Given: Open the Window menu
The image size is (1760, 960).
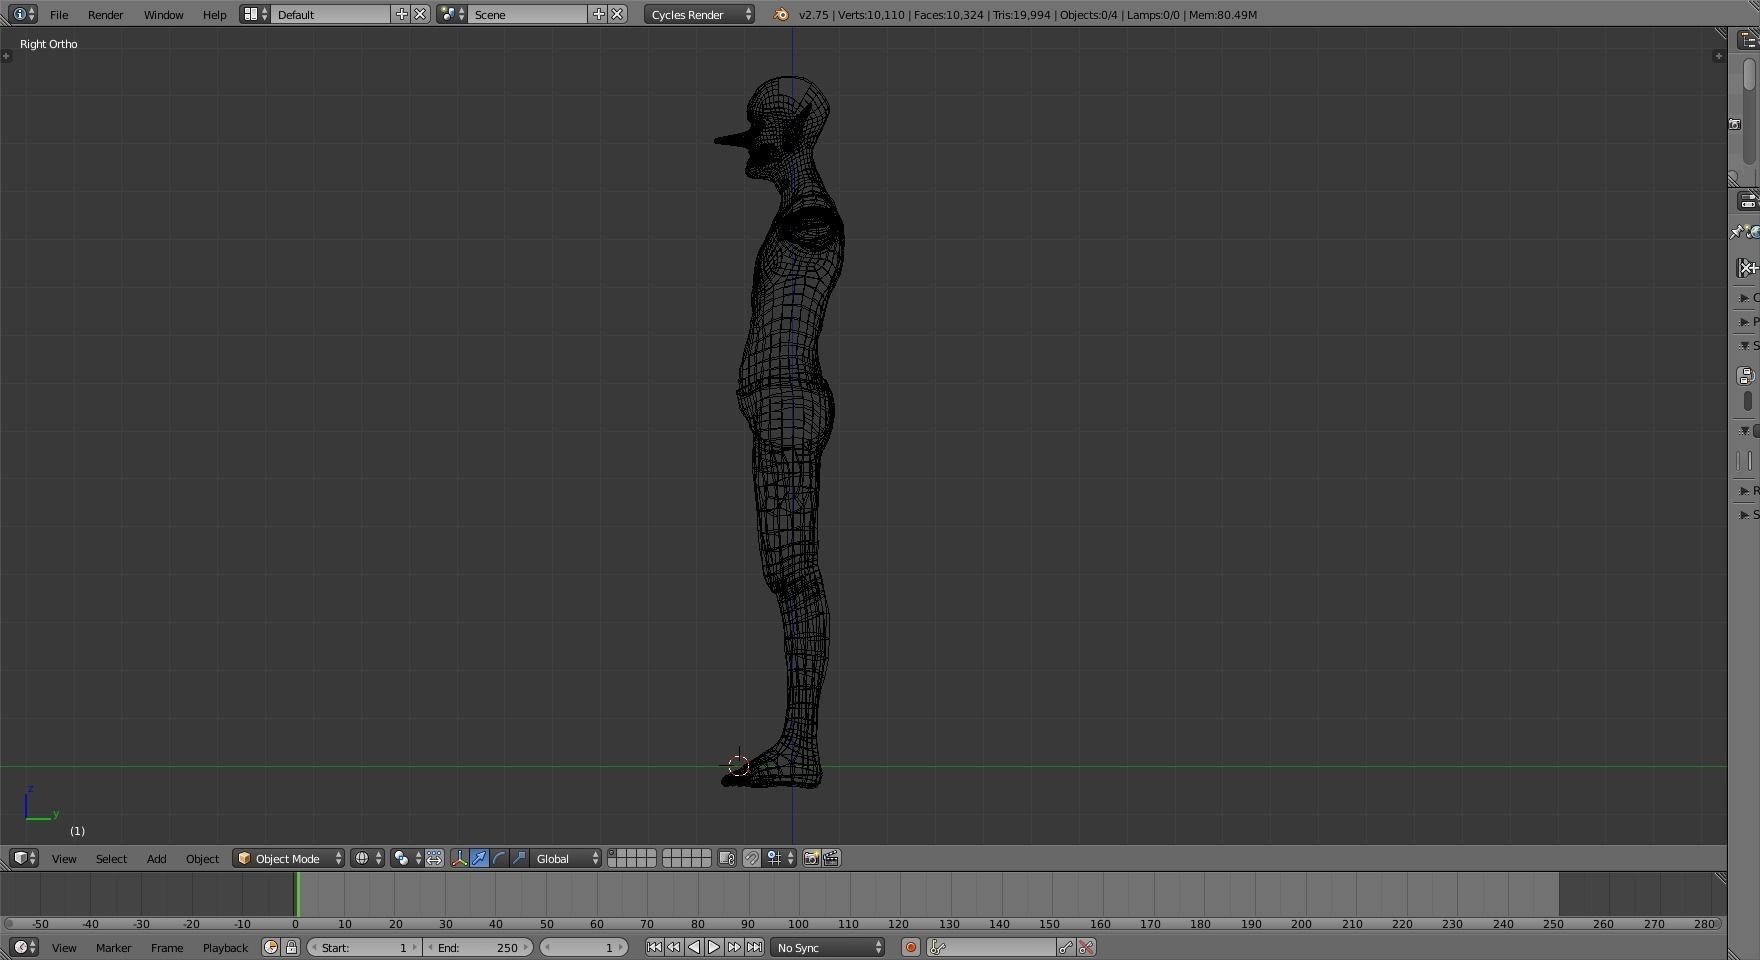Looking at the screenshot, I should pos(163,14).
